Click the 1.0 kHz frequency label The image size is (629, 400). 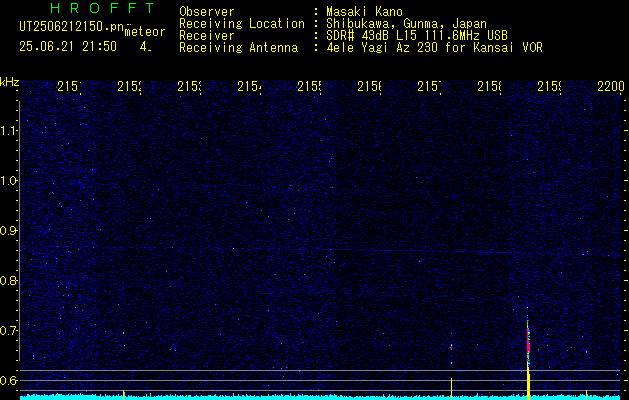(x=8, y=181)
